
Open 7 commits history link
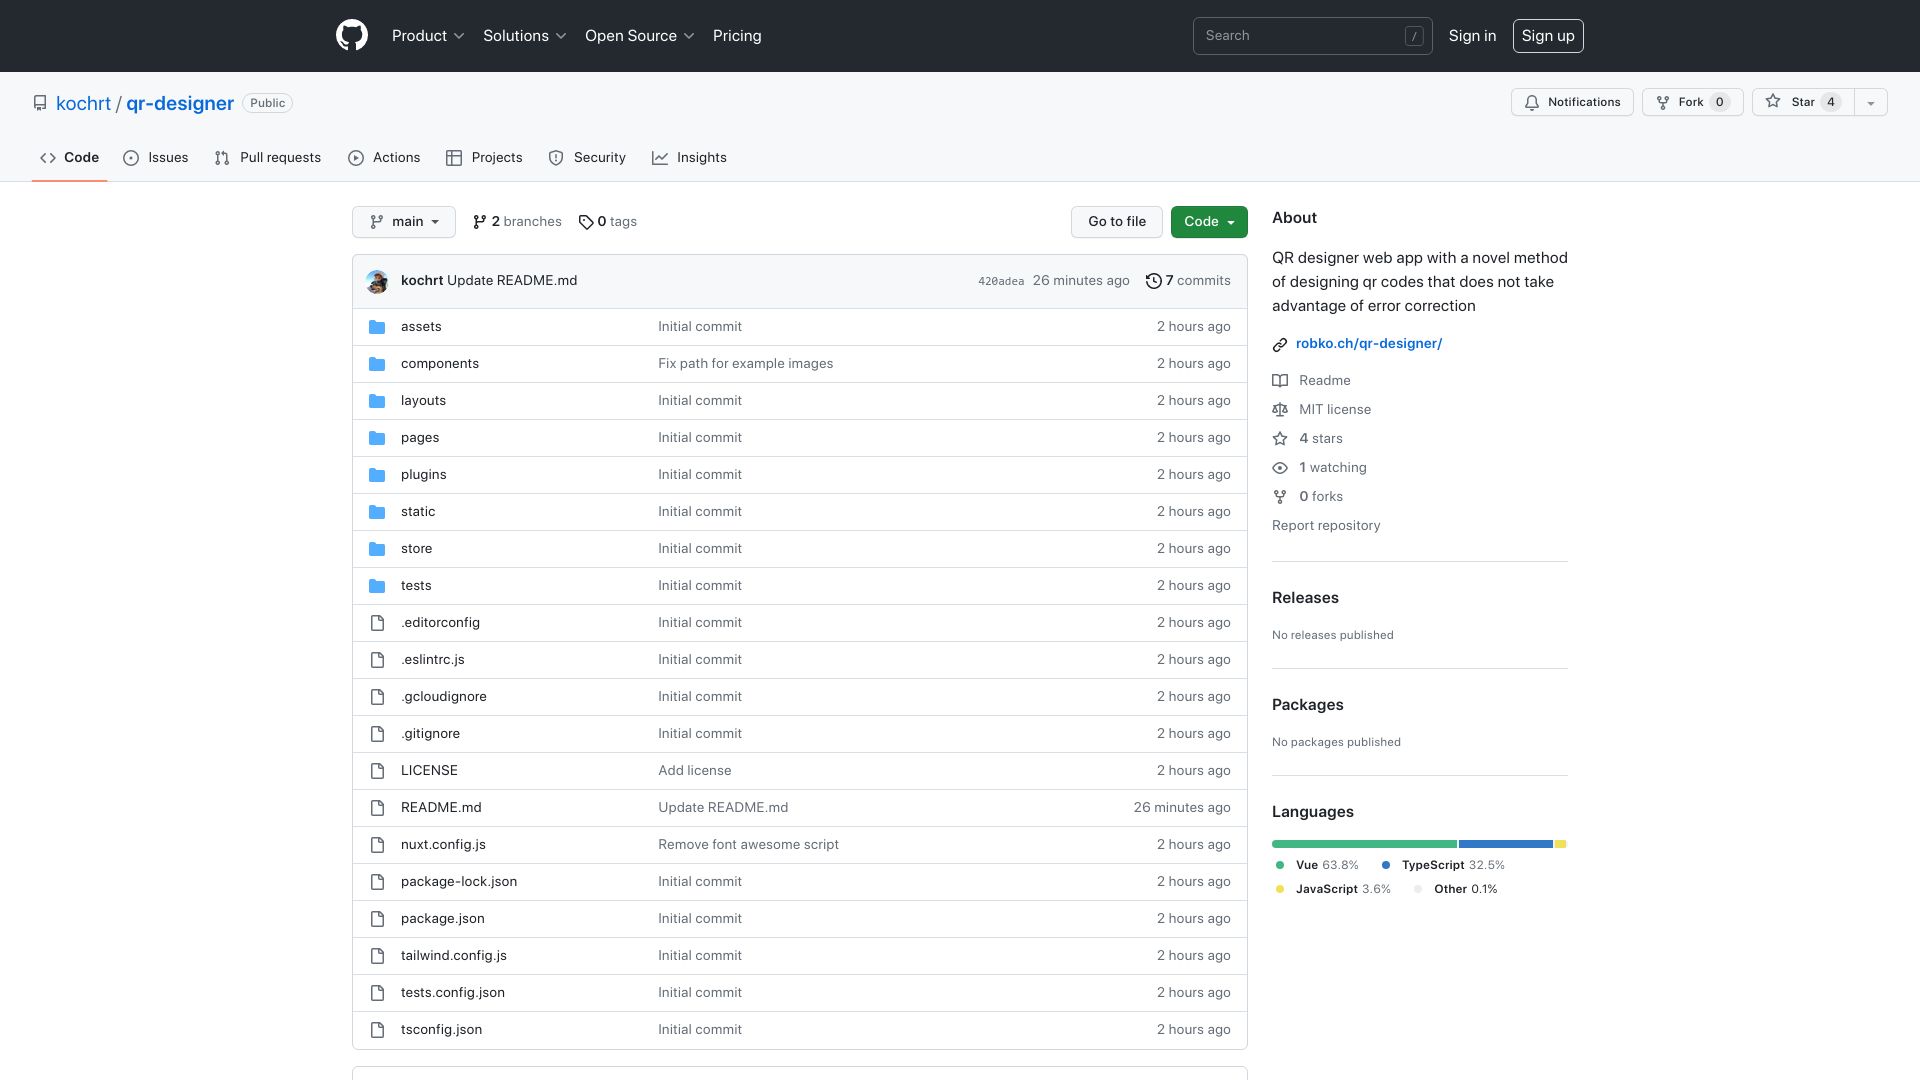point(1188,281)
